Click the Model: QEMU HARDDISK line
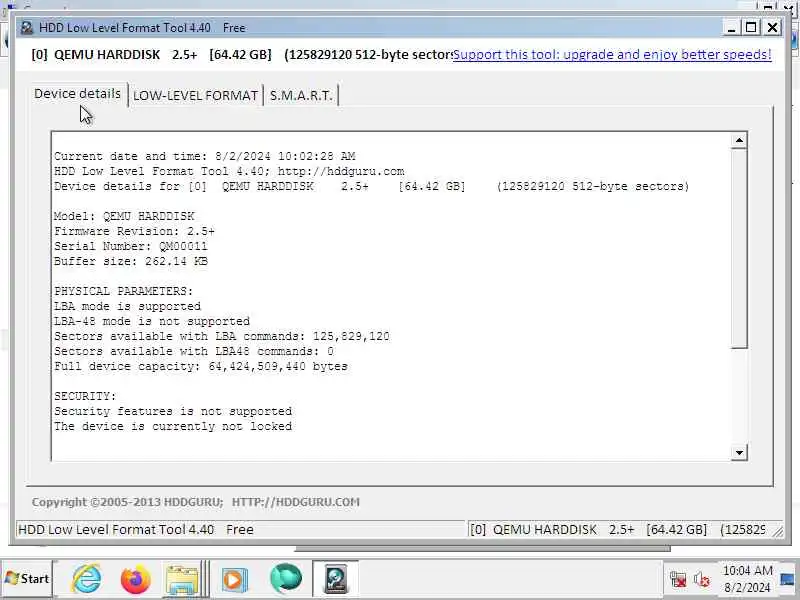This screenshot has width=800, height=600. (x=124, y=216)
